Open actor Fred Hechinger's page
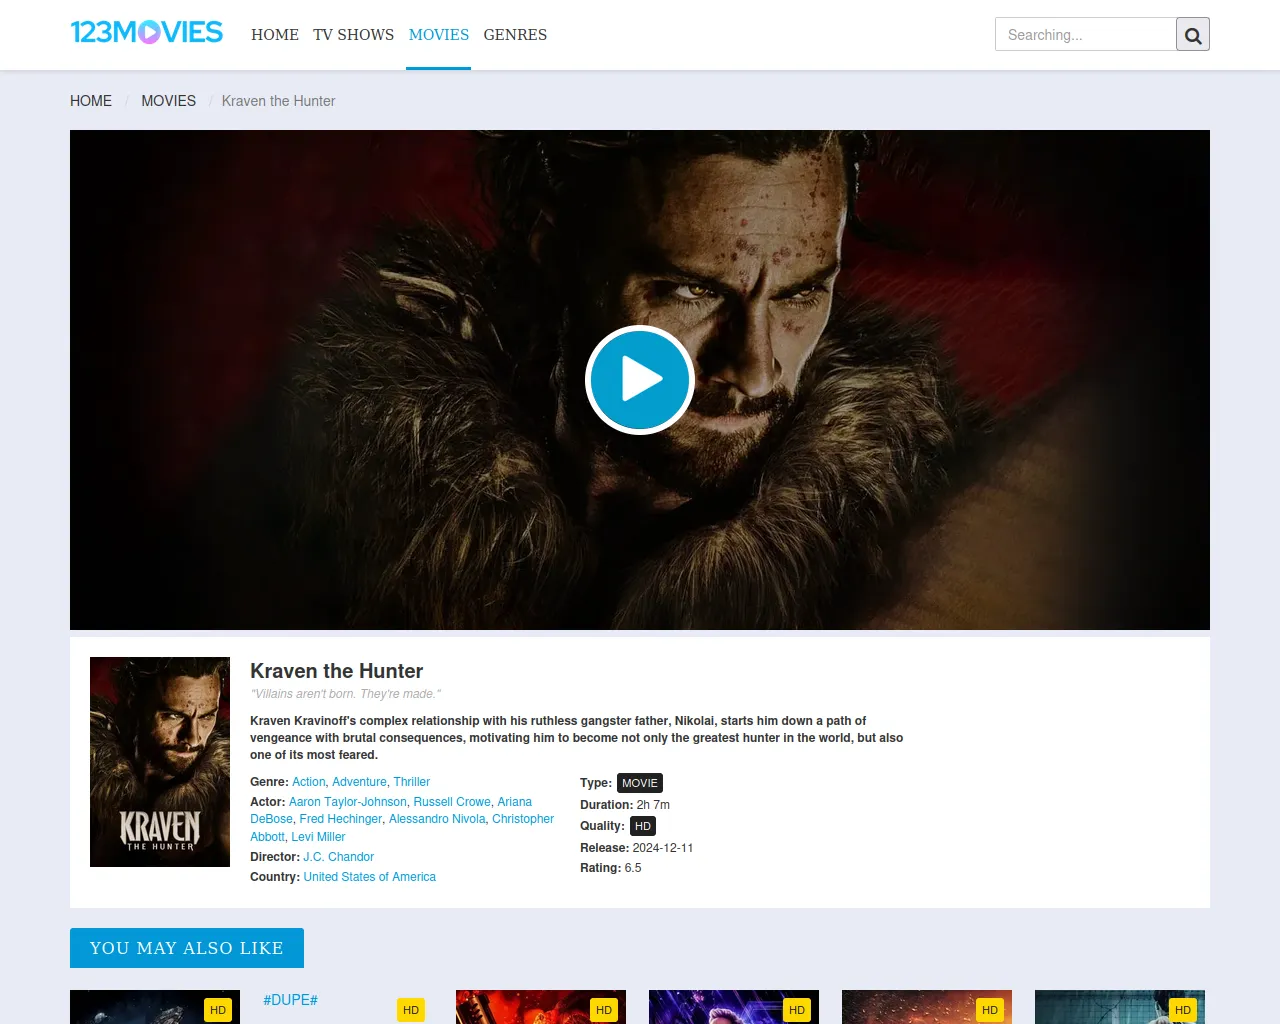This screenshot has width=1280, height=1024. 341,819
